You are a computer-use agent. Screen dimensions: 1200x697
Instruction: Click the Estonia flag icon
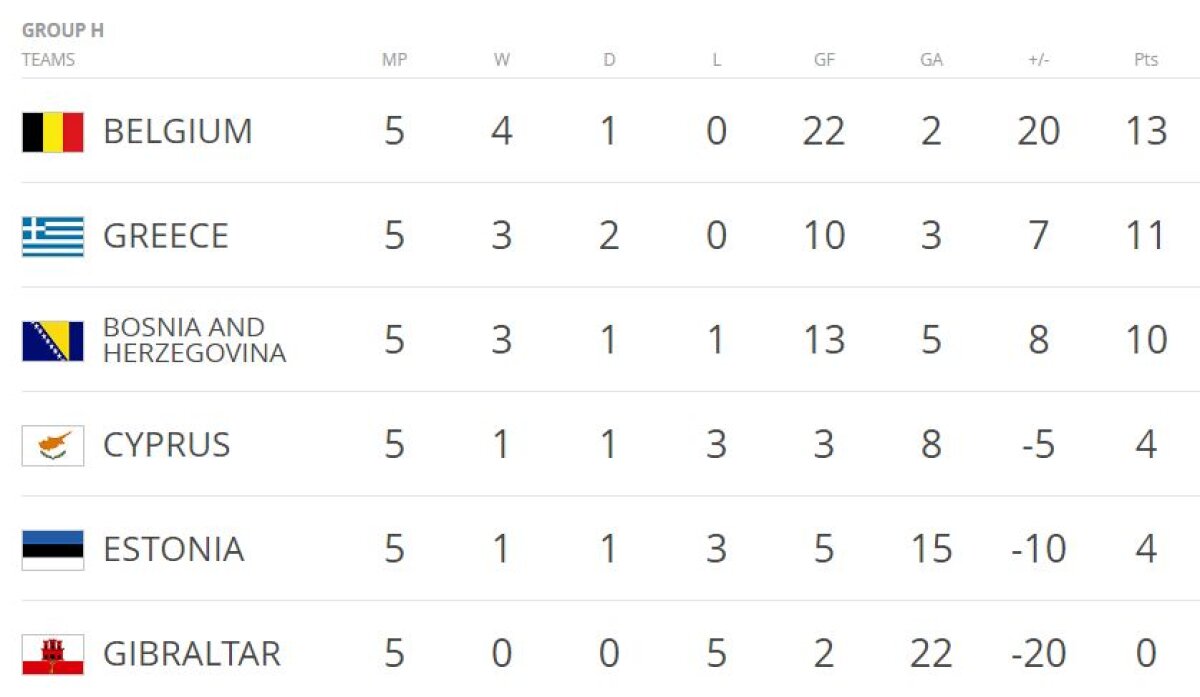pos(53,549)
